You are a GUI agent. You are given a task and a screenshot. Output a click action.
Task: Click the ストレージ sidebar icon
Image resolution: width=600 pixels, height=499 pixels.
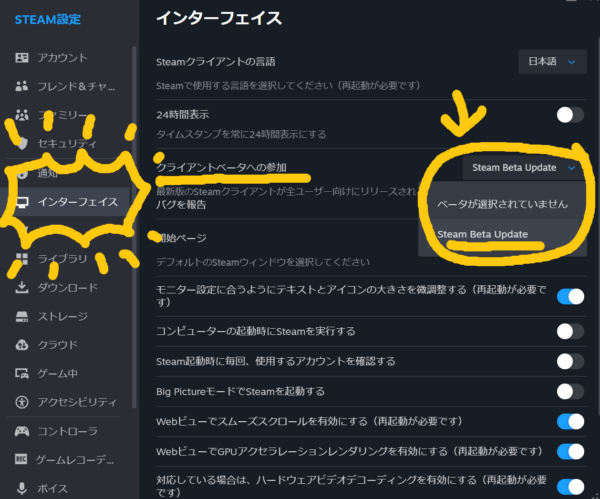pyautogui.click(x=22, y=316)
